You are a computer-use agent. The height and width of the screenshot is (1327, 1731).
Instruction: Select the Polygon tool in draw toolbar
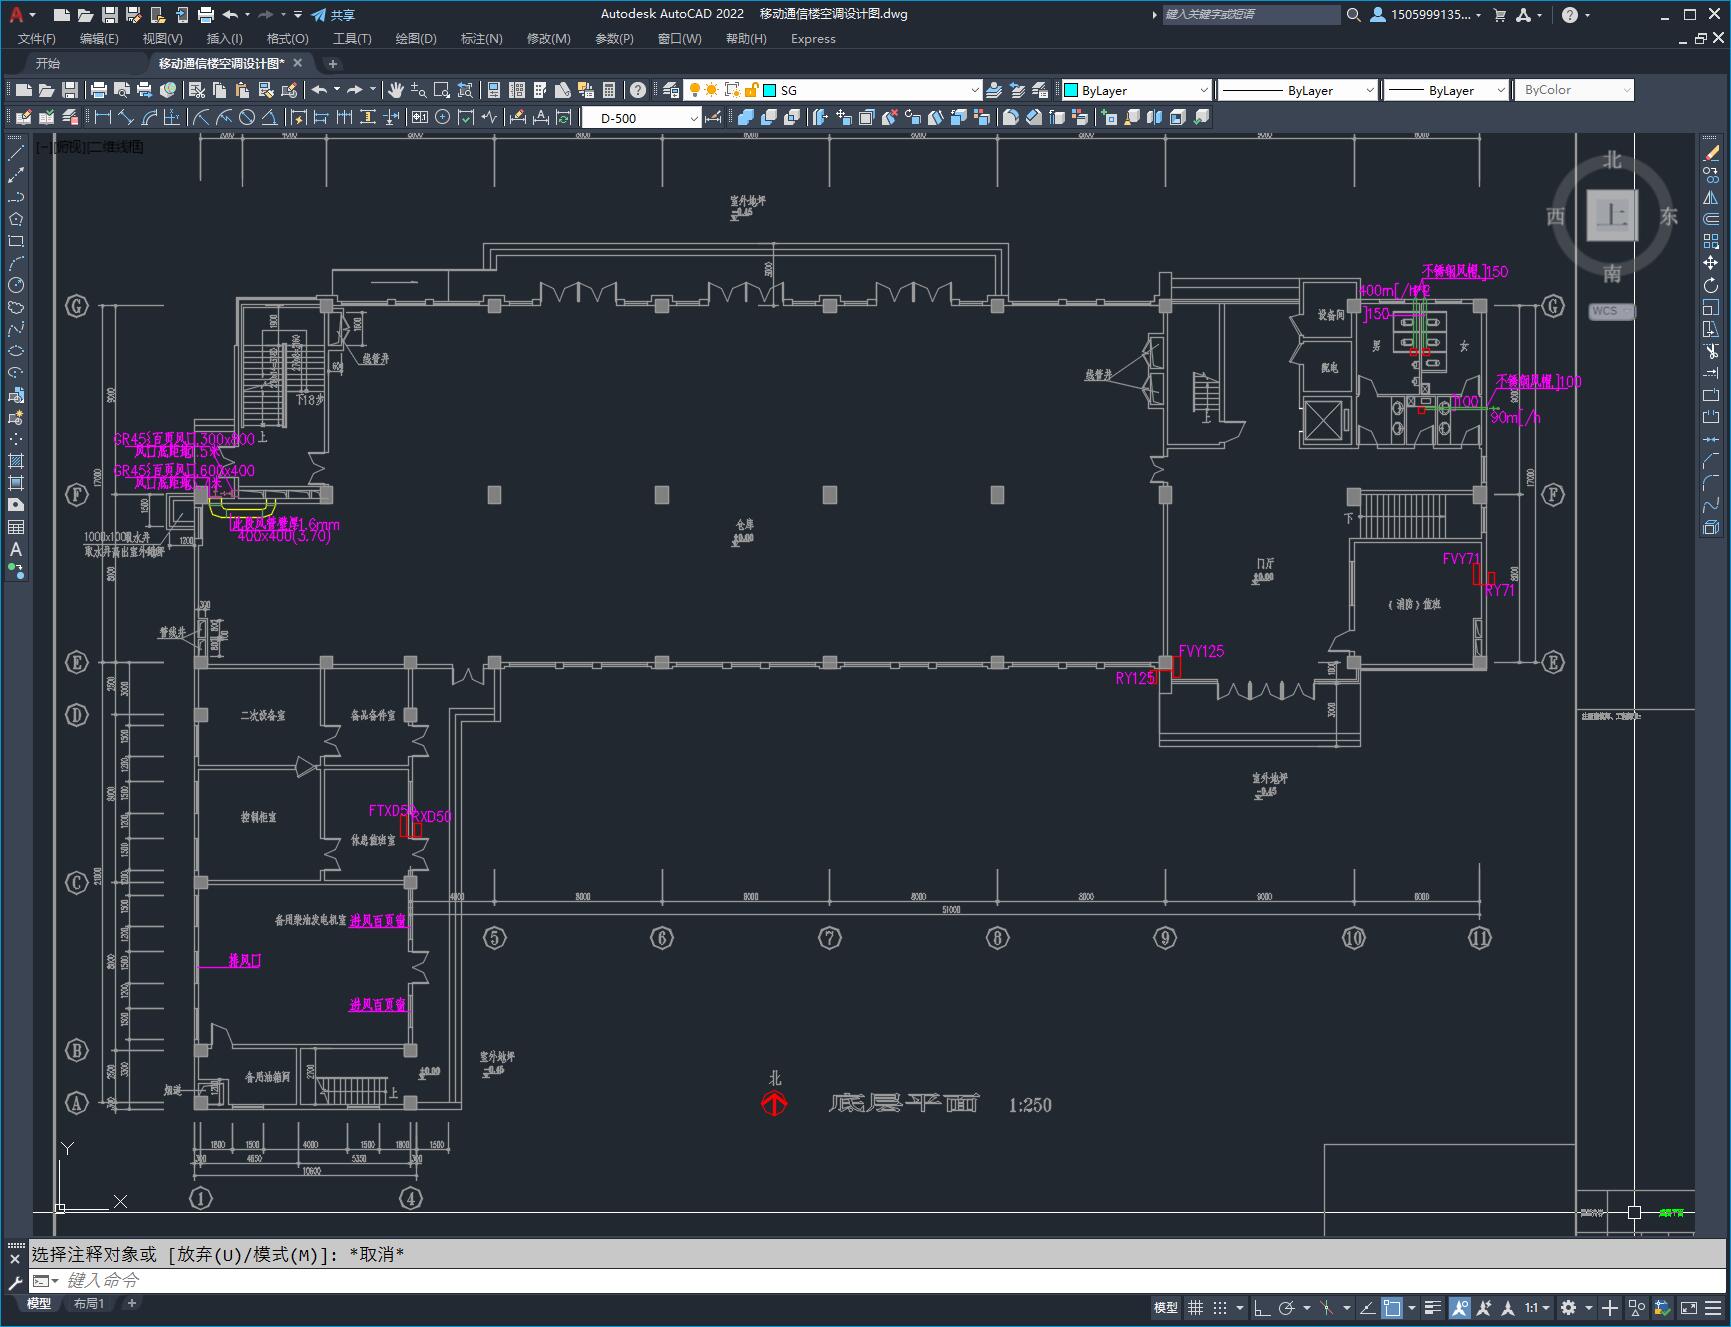(15, 219)
